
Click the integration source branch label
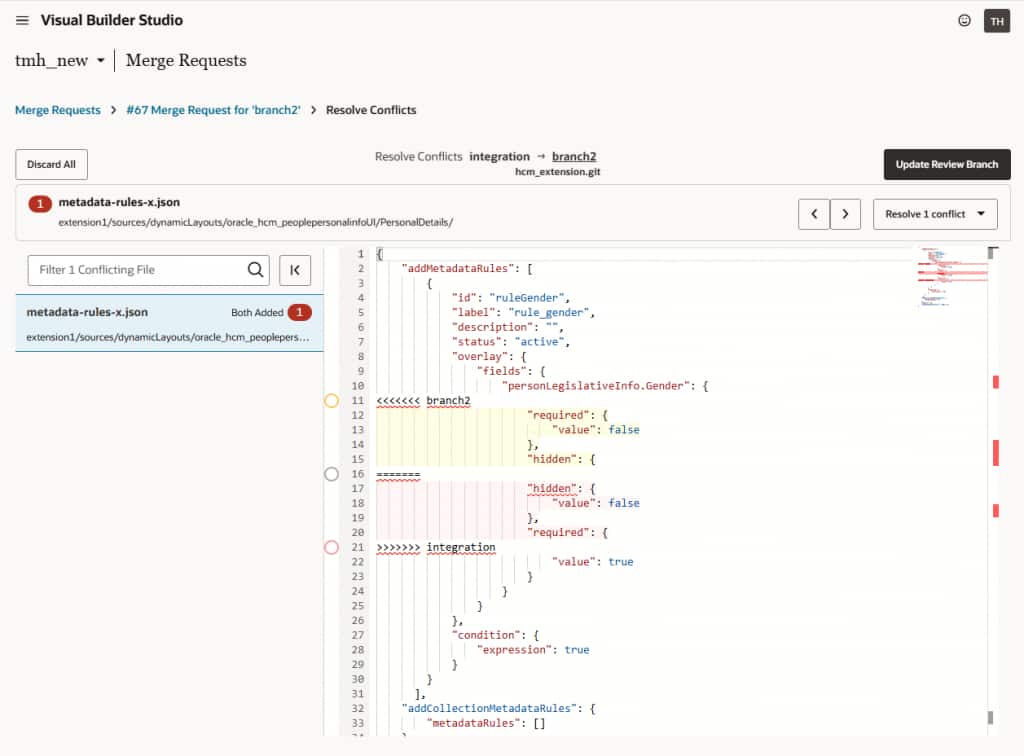coord(500,156)
